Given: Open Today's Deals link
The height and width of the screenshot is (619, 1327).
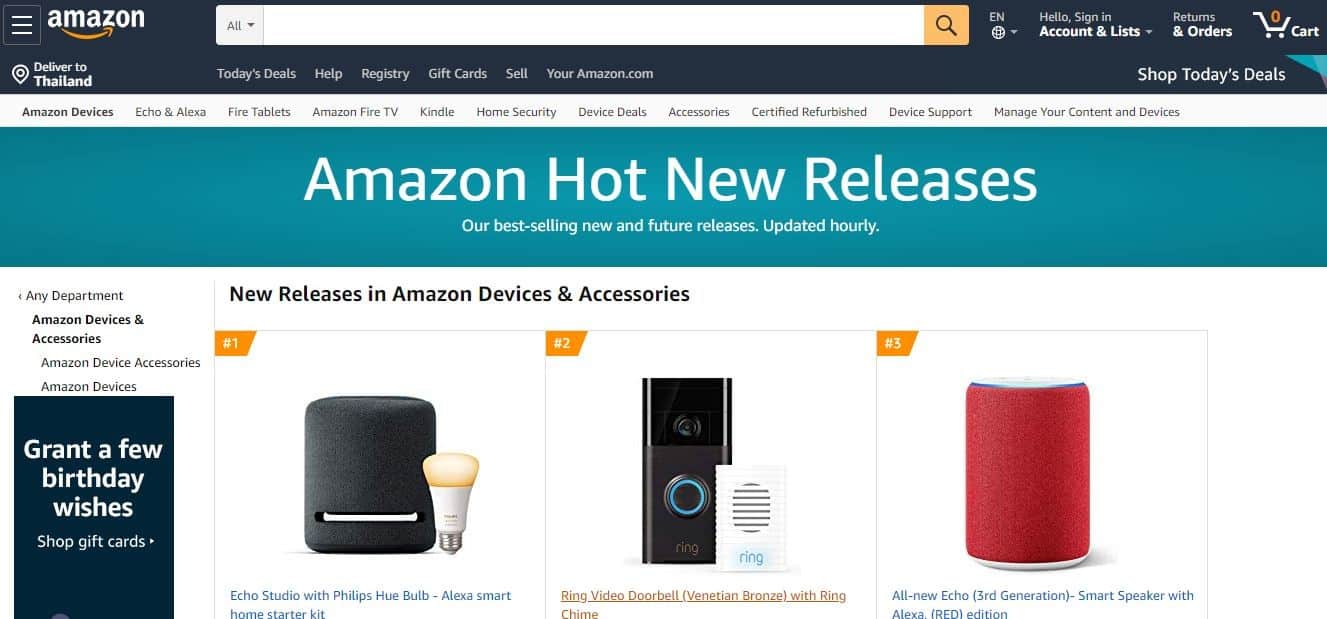Looking at the screenshot, I should click(256, 74).
